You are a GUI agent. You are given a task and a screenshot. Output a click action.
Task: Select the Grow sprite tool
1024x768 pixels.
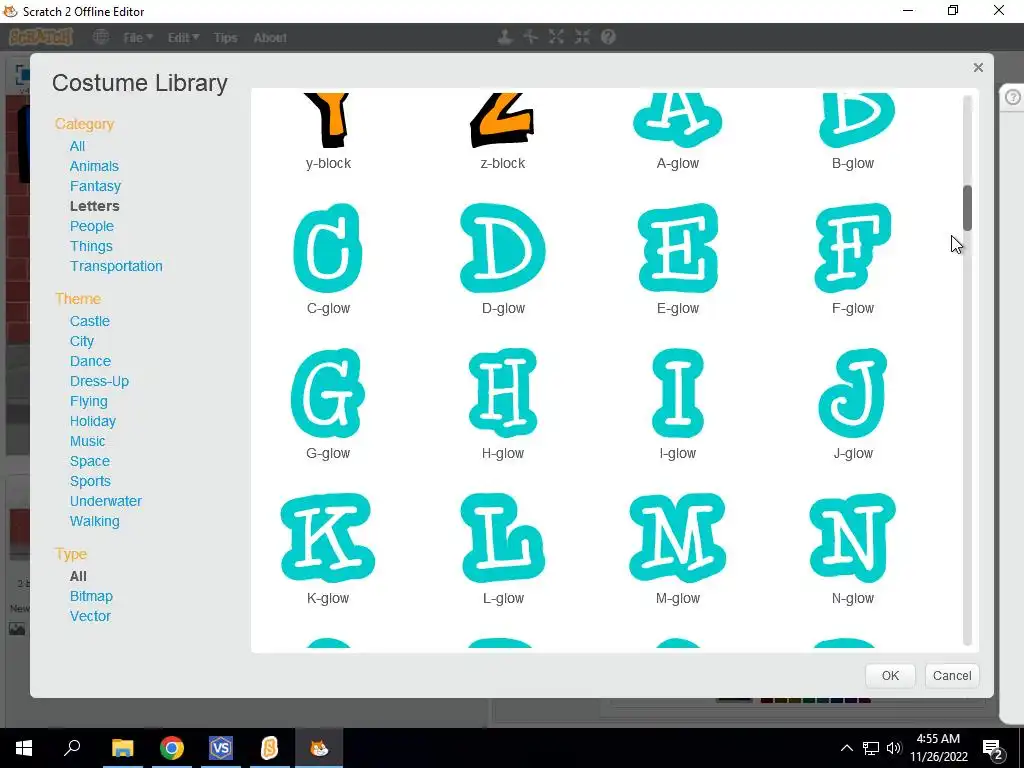(556, 37)
